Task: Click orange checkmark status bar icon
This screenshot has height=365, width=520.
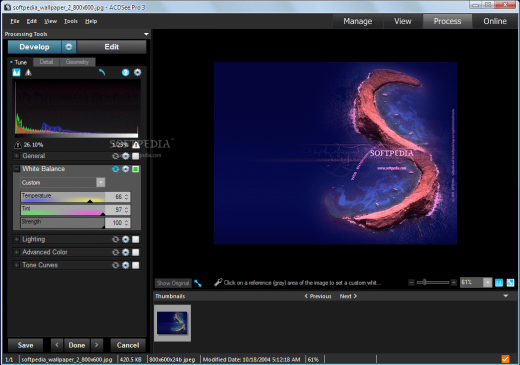Action: pos(505,359)
